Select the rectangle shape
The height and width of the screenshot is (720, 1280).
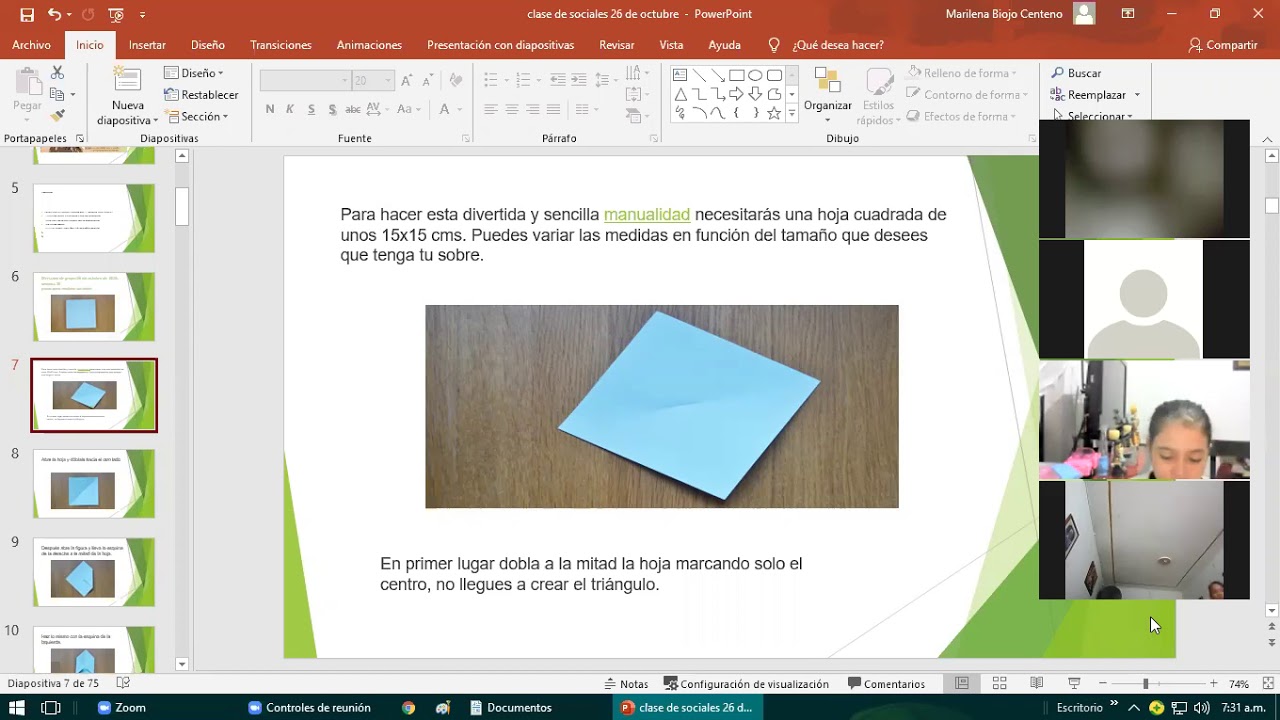tap(736, 75)
